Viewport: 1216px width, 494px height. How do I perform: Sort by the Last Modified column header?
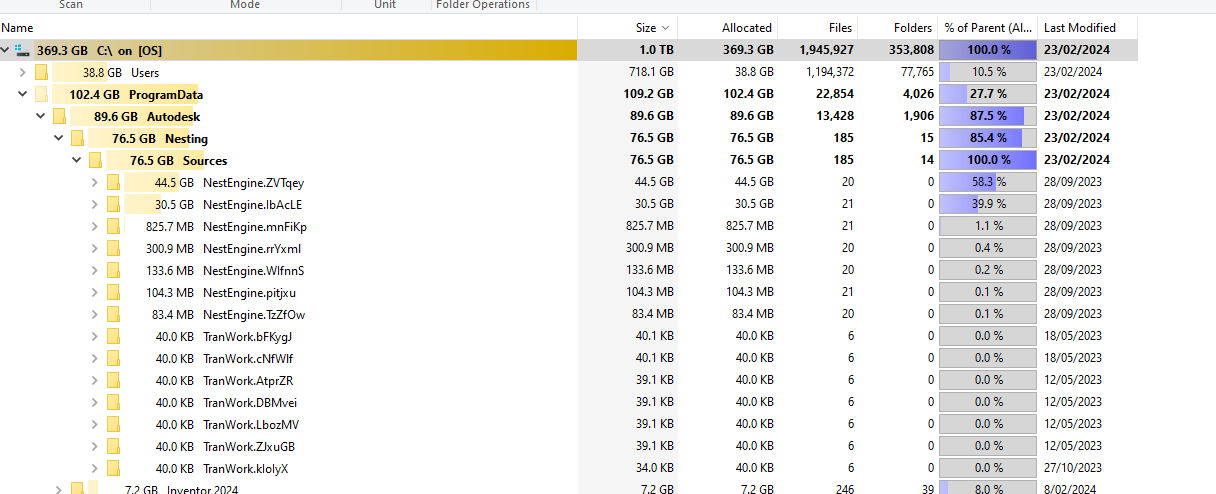1079,28
